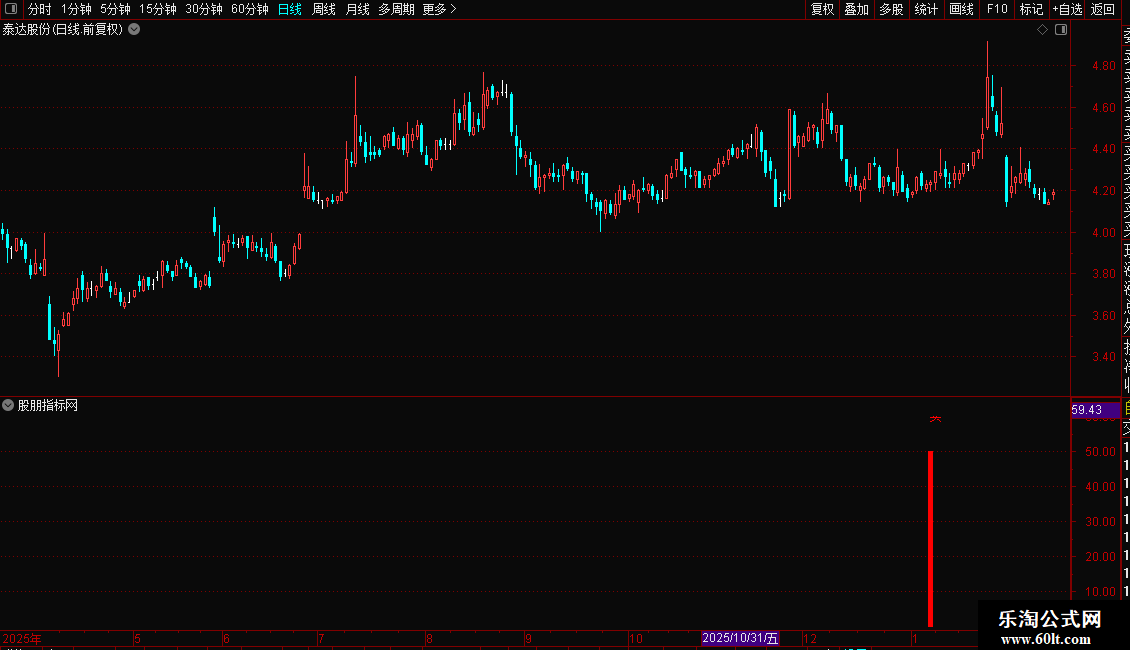Add stock with +自选 button
The height and width of the screenshot is (650, 1130).
tap(1067, 9)
